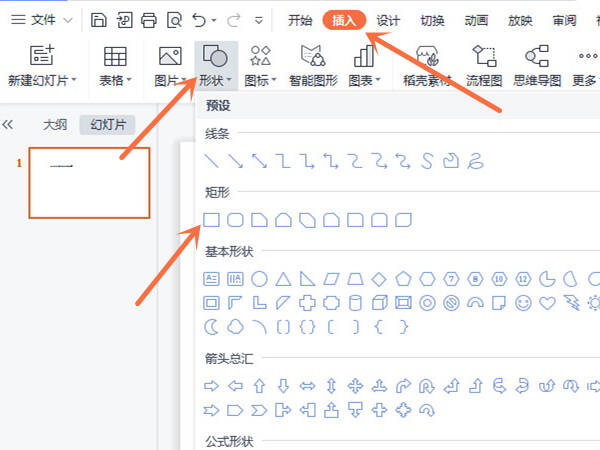600x450 pixels.
Task: Switch to the 审阅 tab
Action: pos(564,20)
